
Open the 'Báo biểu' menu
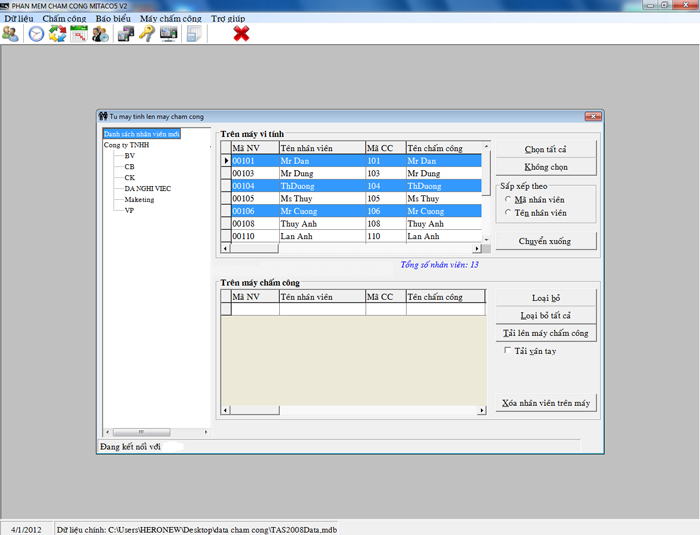click(113, 19)
